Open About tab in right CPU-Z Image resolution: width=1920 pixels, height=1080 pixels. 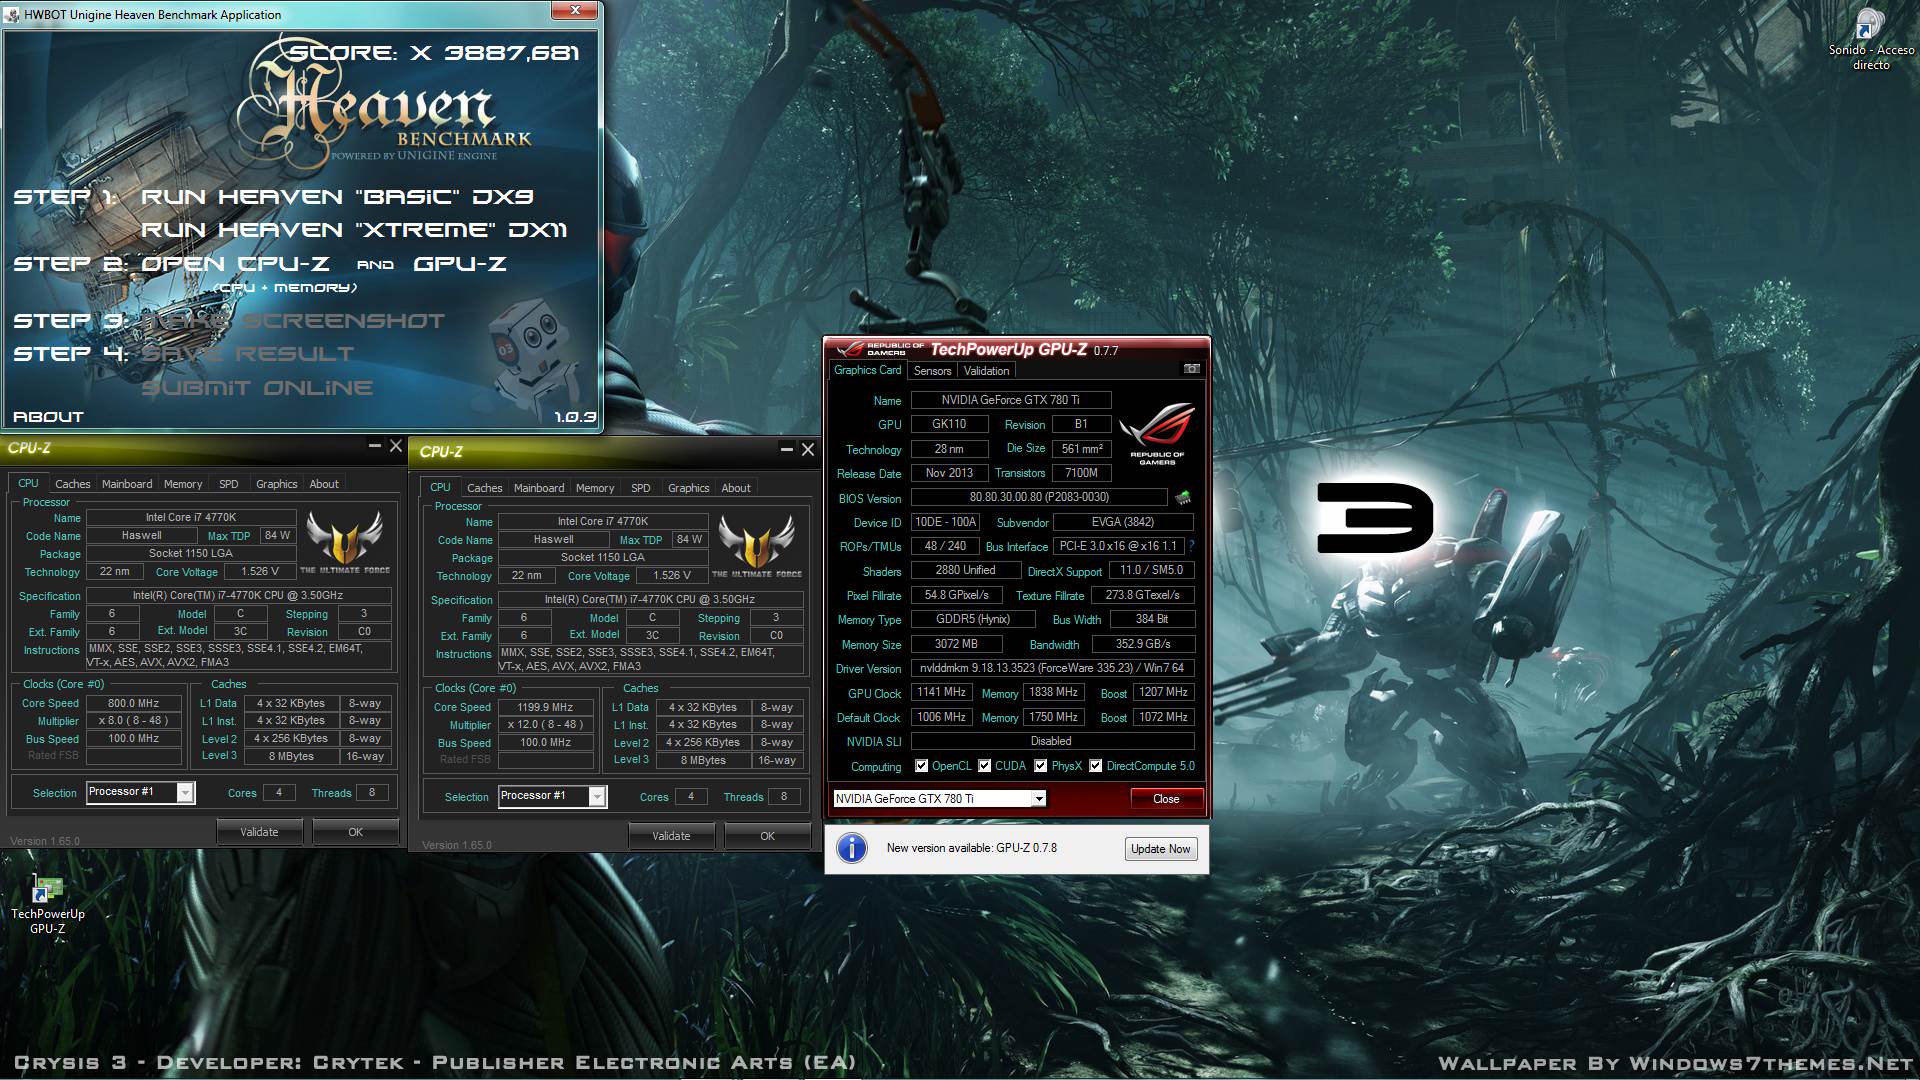click(x=736, y=488)
